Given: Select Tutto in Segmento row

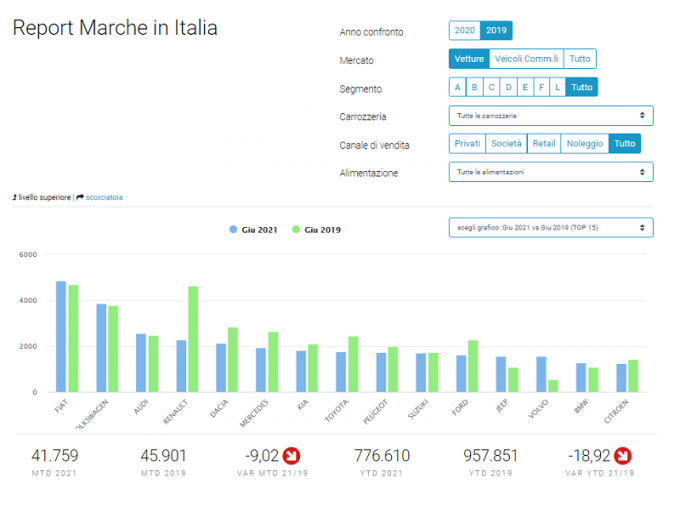Looking at the screenshot, I should [x=582, y=87].
